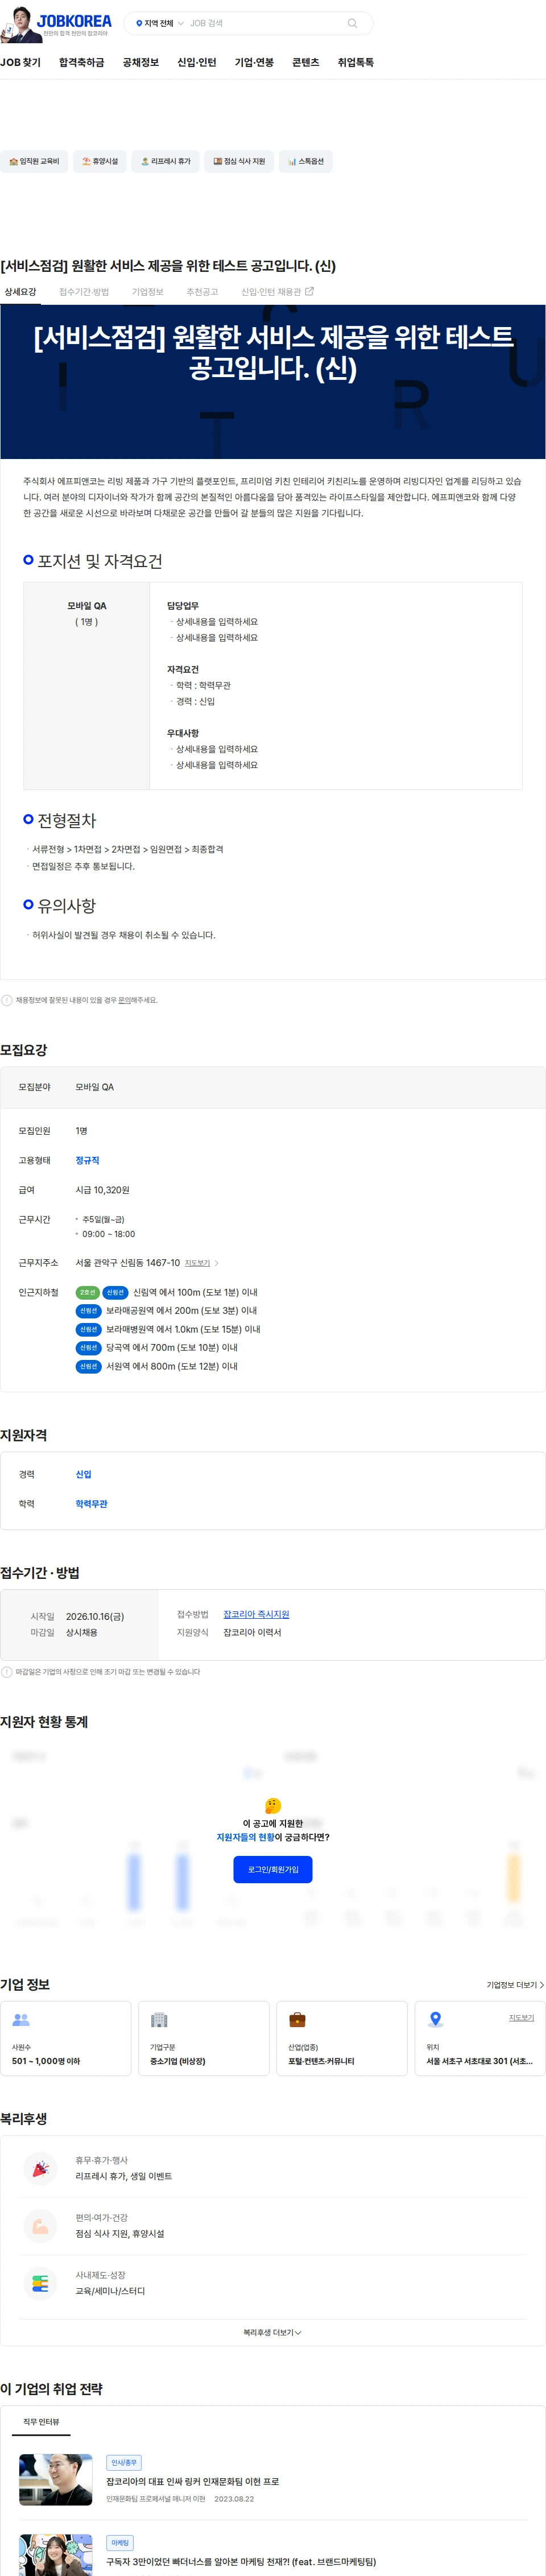Click the 인사/총무 category tag
The width and height of the screenshot is (546, 2576).
click(x=124, y=2463)
